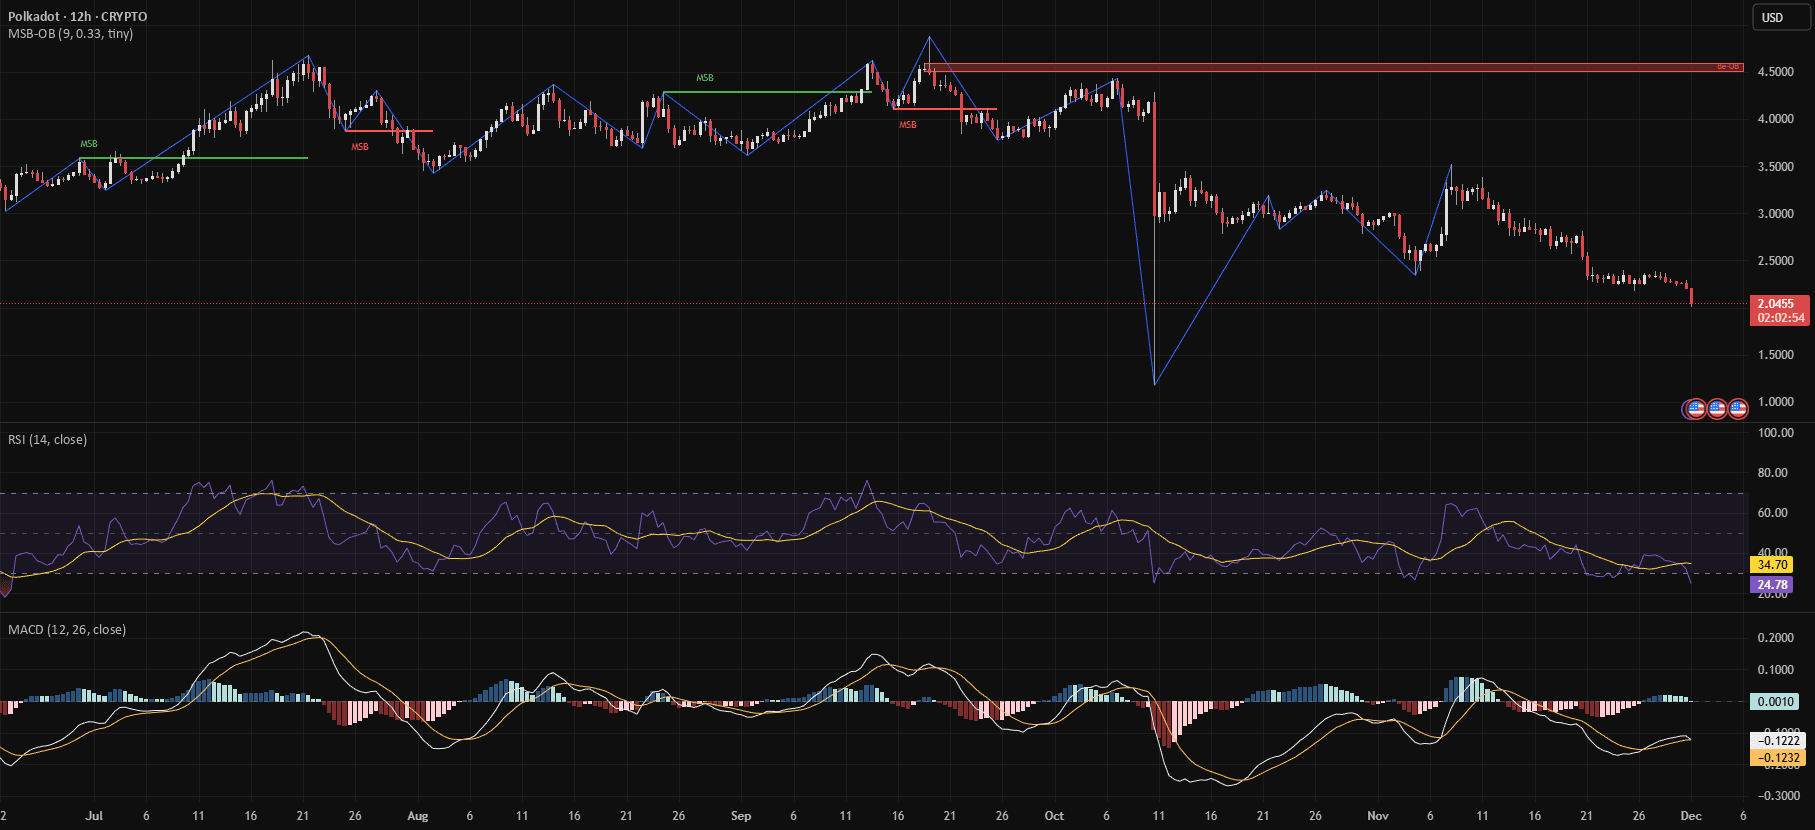The height and width of the screenshot is (830, 1815).
Task: Click the Polkadot 12h CRYPTO symbol title
Action: 78,16
